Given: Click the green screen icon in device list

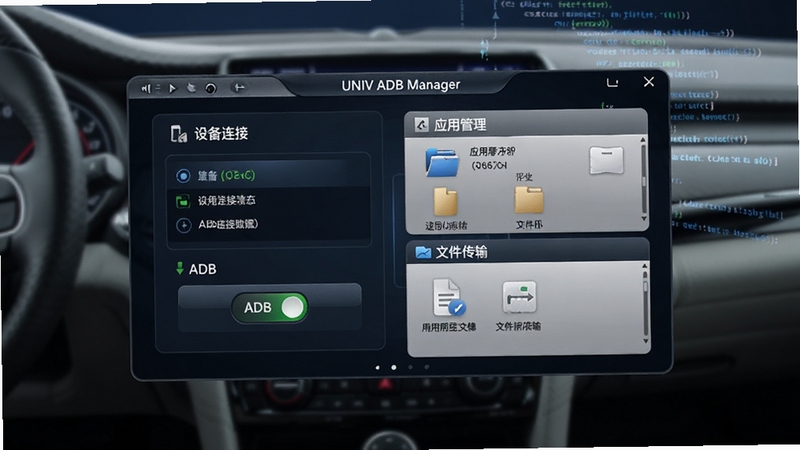Looking at the screenshot, I should [x=183, y=201].
